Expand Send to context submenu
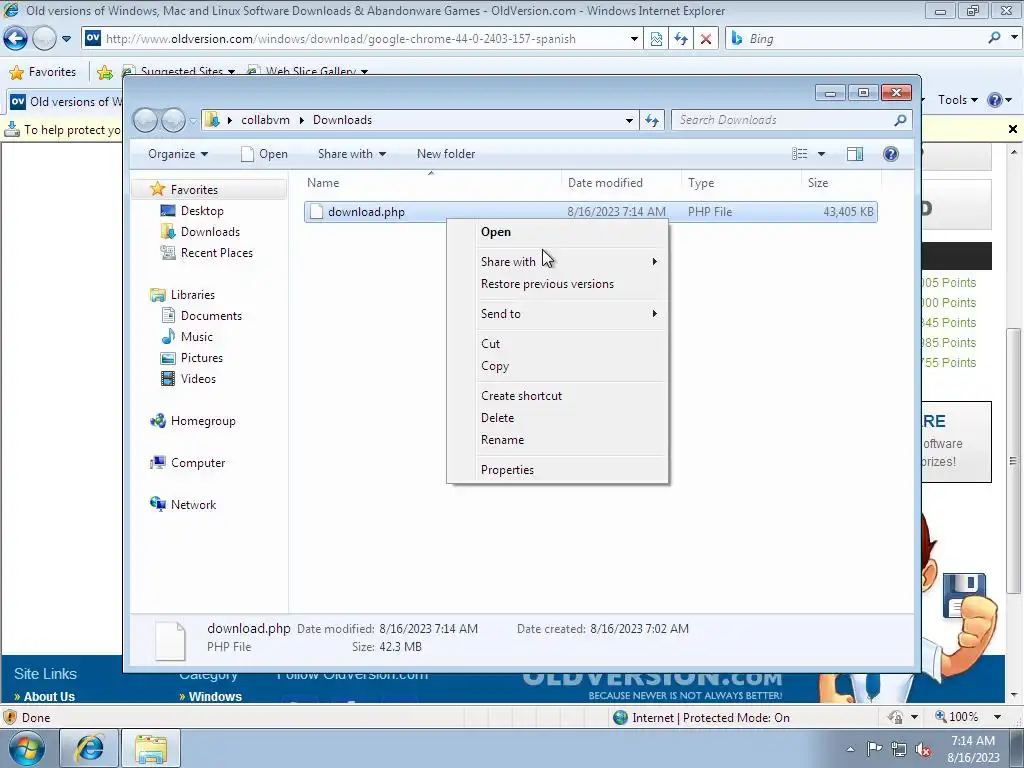Viewport: 1024px width, 768px height. coord(558,313)
